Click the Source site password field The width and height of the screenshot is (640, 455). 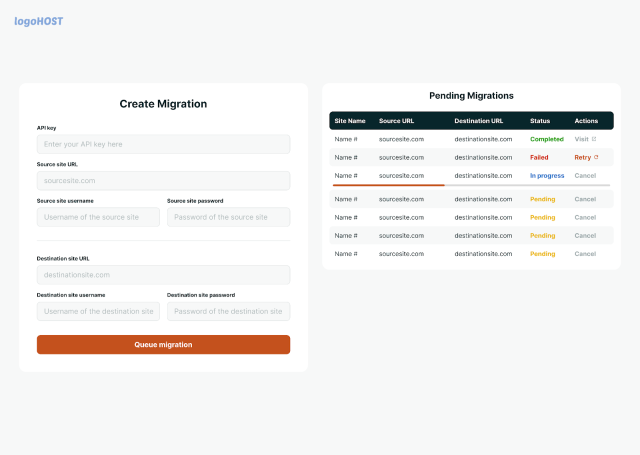pyautogui.click(x=228, y=217)
